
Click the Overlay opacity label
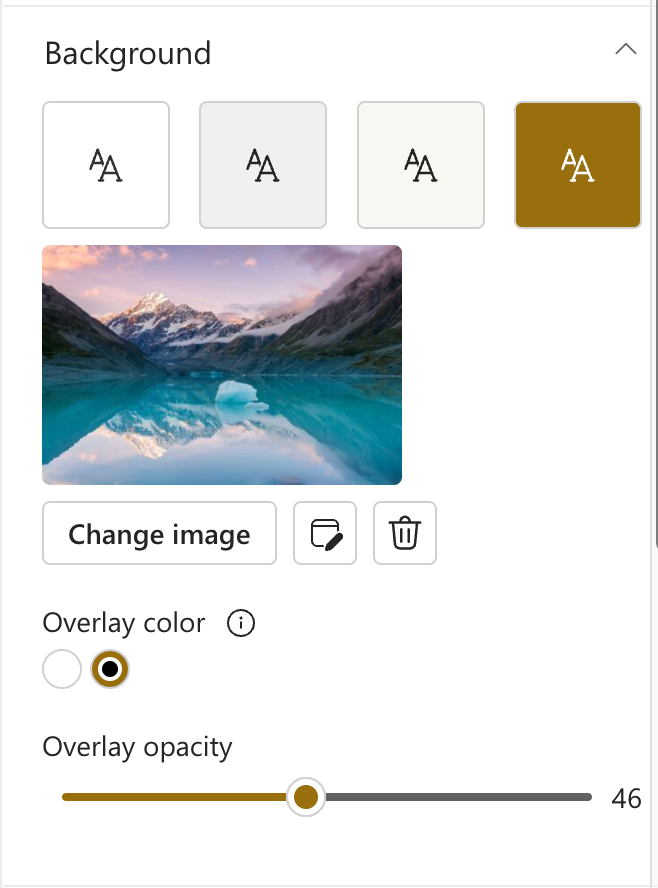coord(137,747)
